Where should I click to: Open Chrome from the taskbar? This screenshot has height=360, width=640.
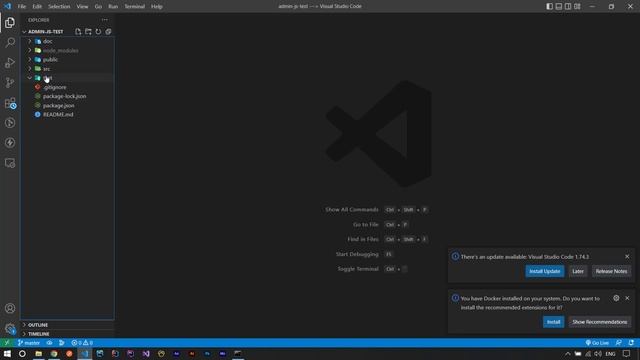click(x=53, y=354)
